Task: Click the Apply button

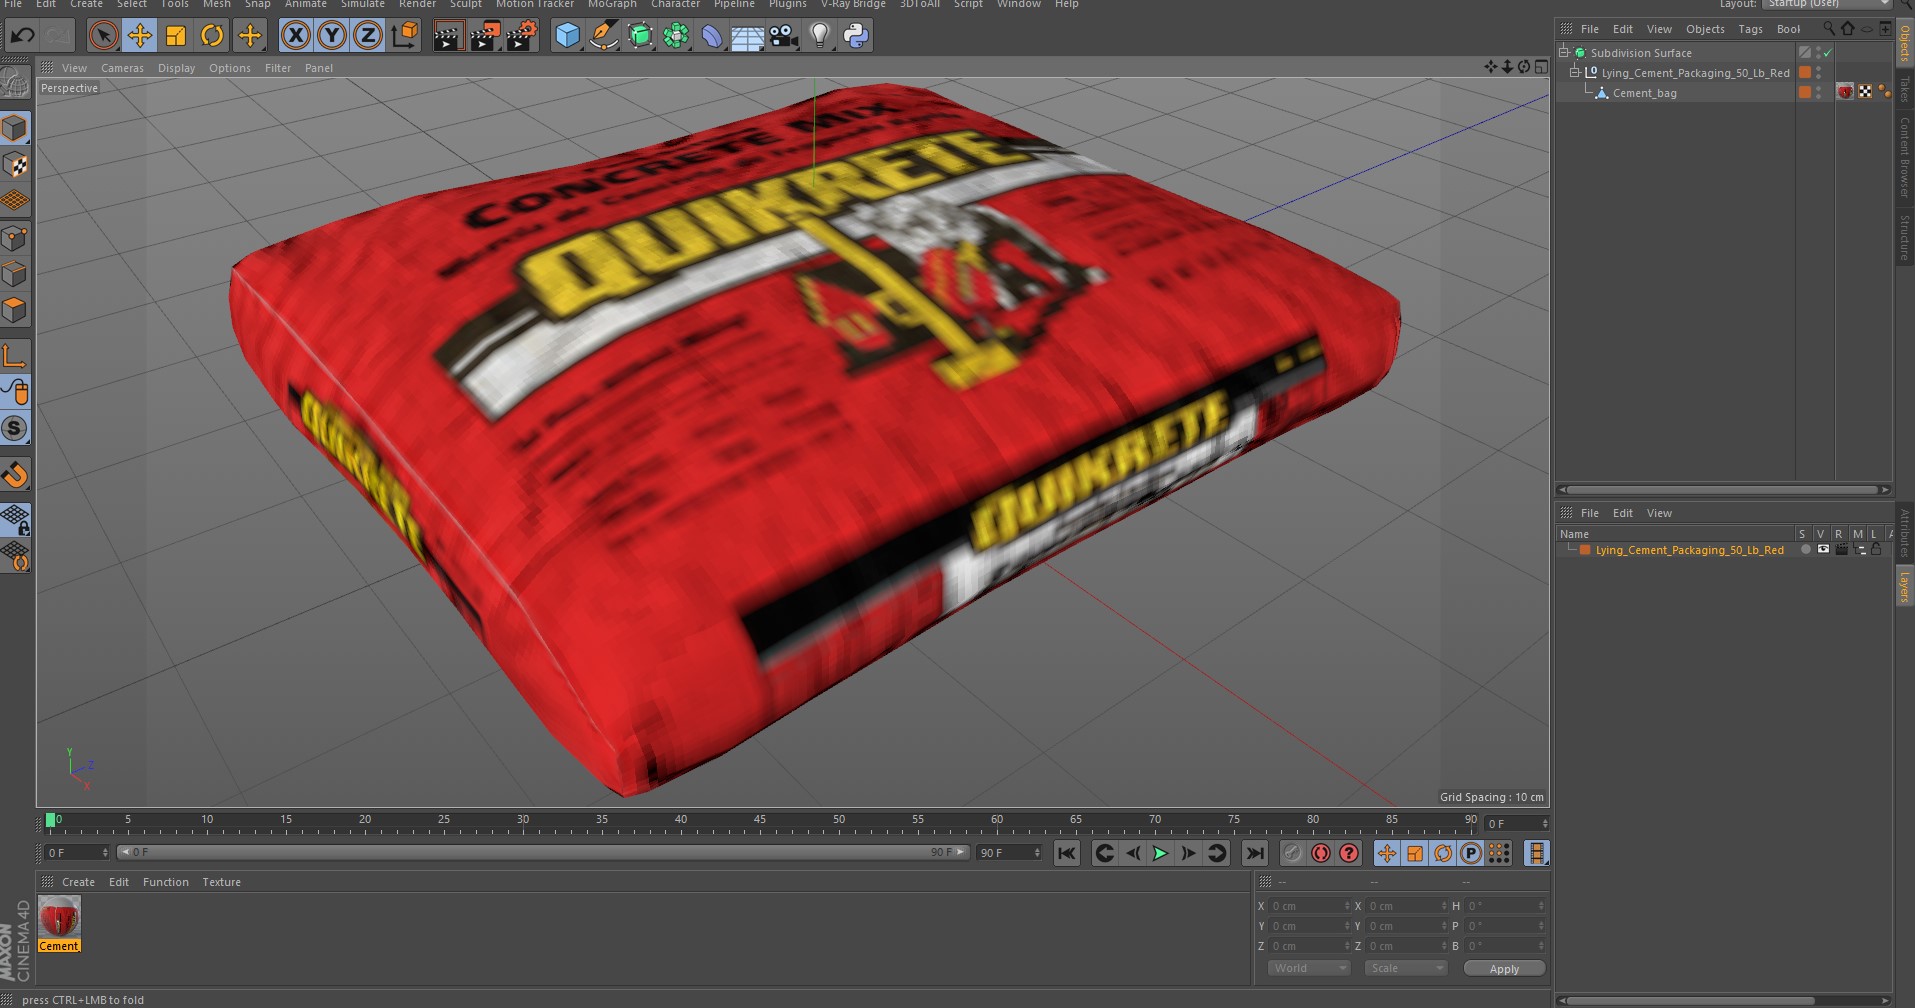Action: coord(1504,968)
